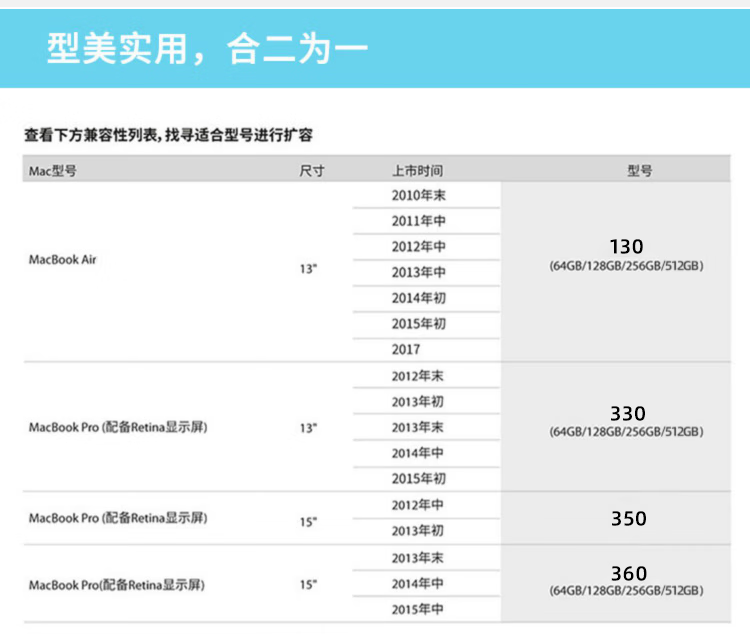Click the 型号 column header on the right
Viewport: 750px width, 634px height.
(640, 170)
